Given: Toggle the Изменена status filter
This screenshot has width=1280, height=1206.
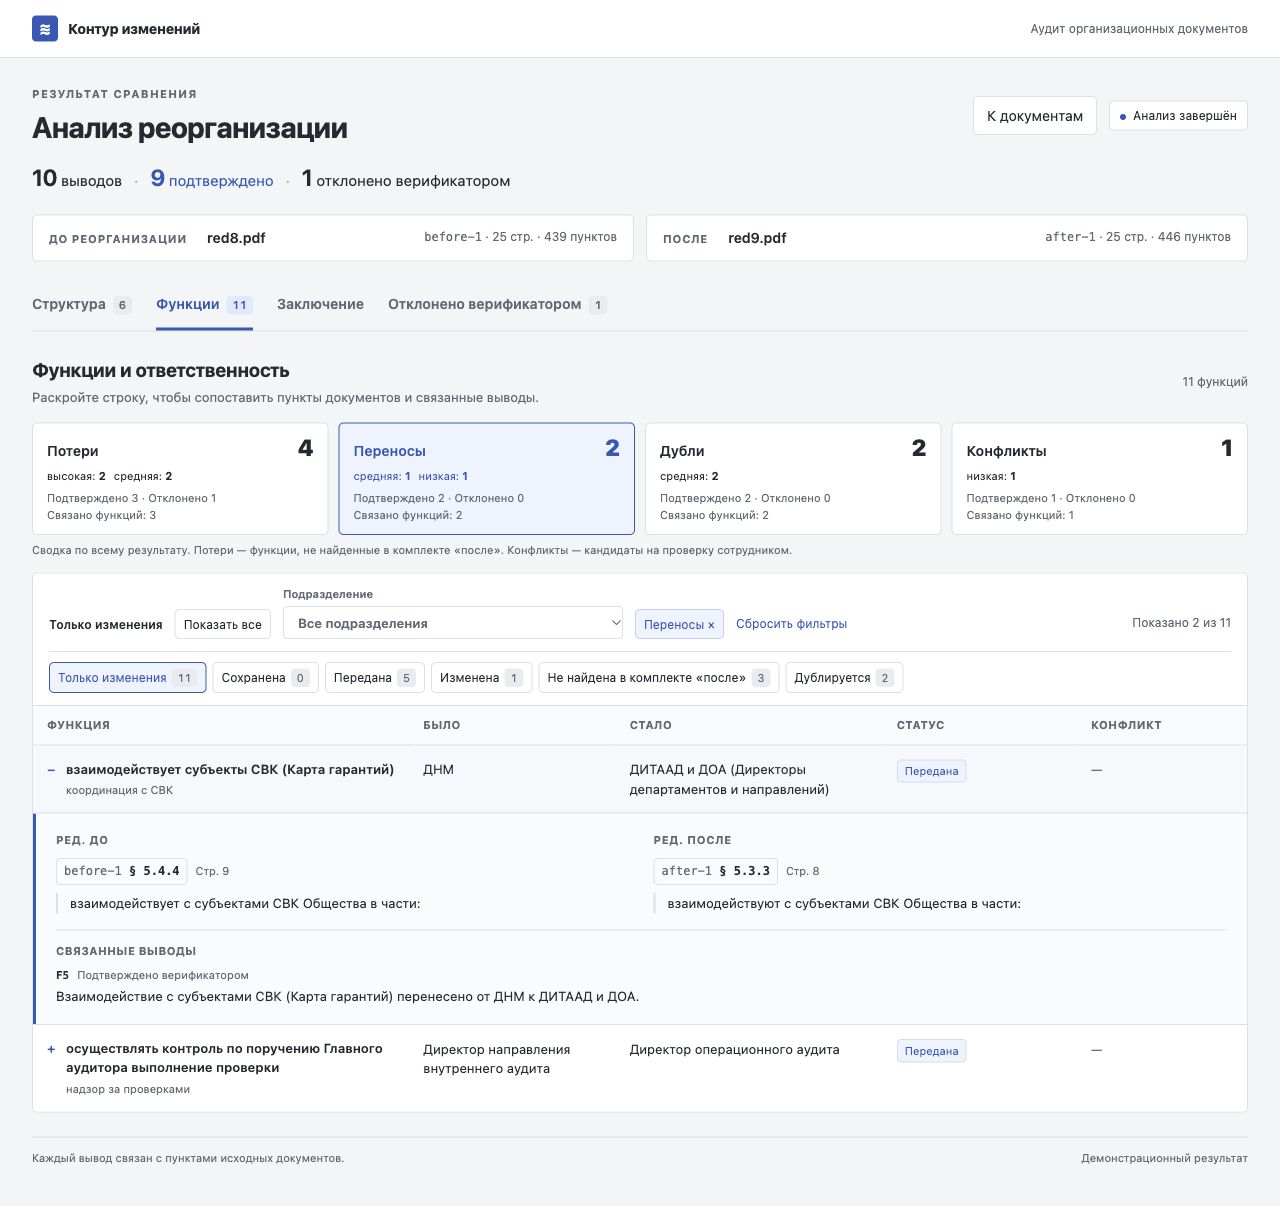Looking at the screenshot, I should pos(481,678).
